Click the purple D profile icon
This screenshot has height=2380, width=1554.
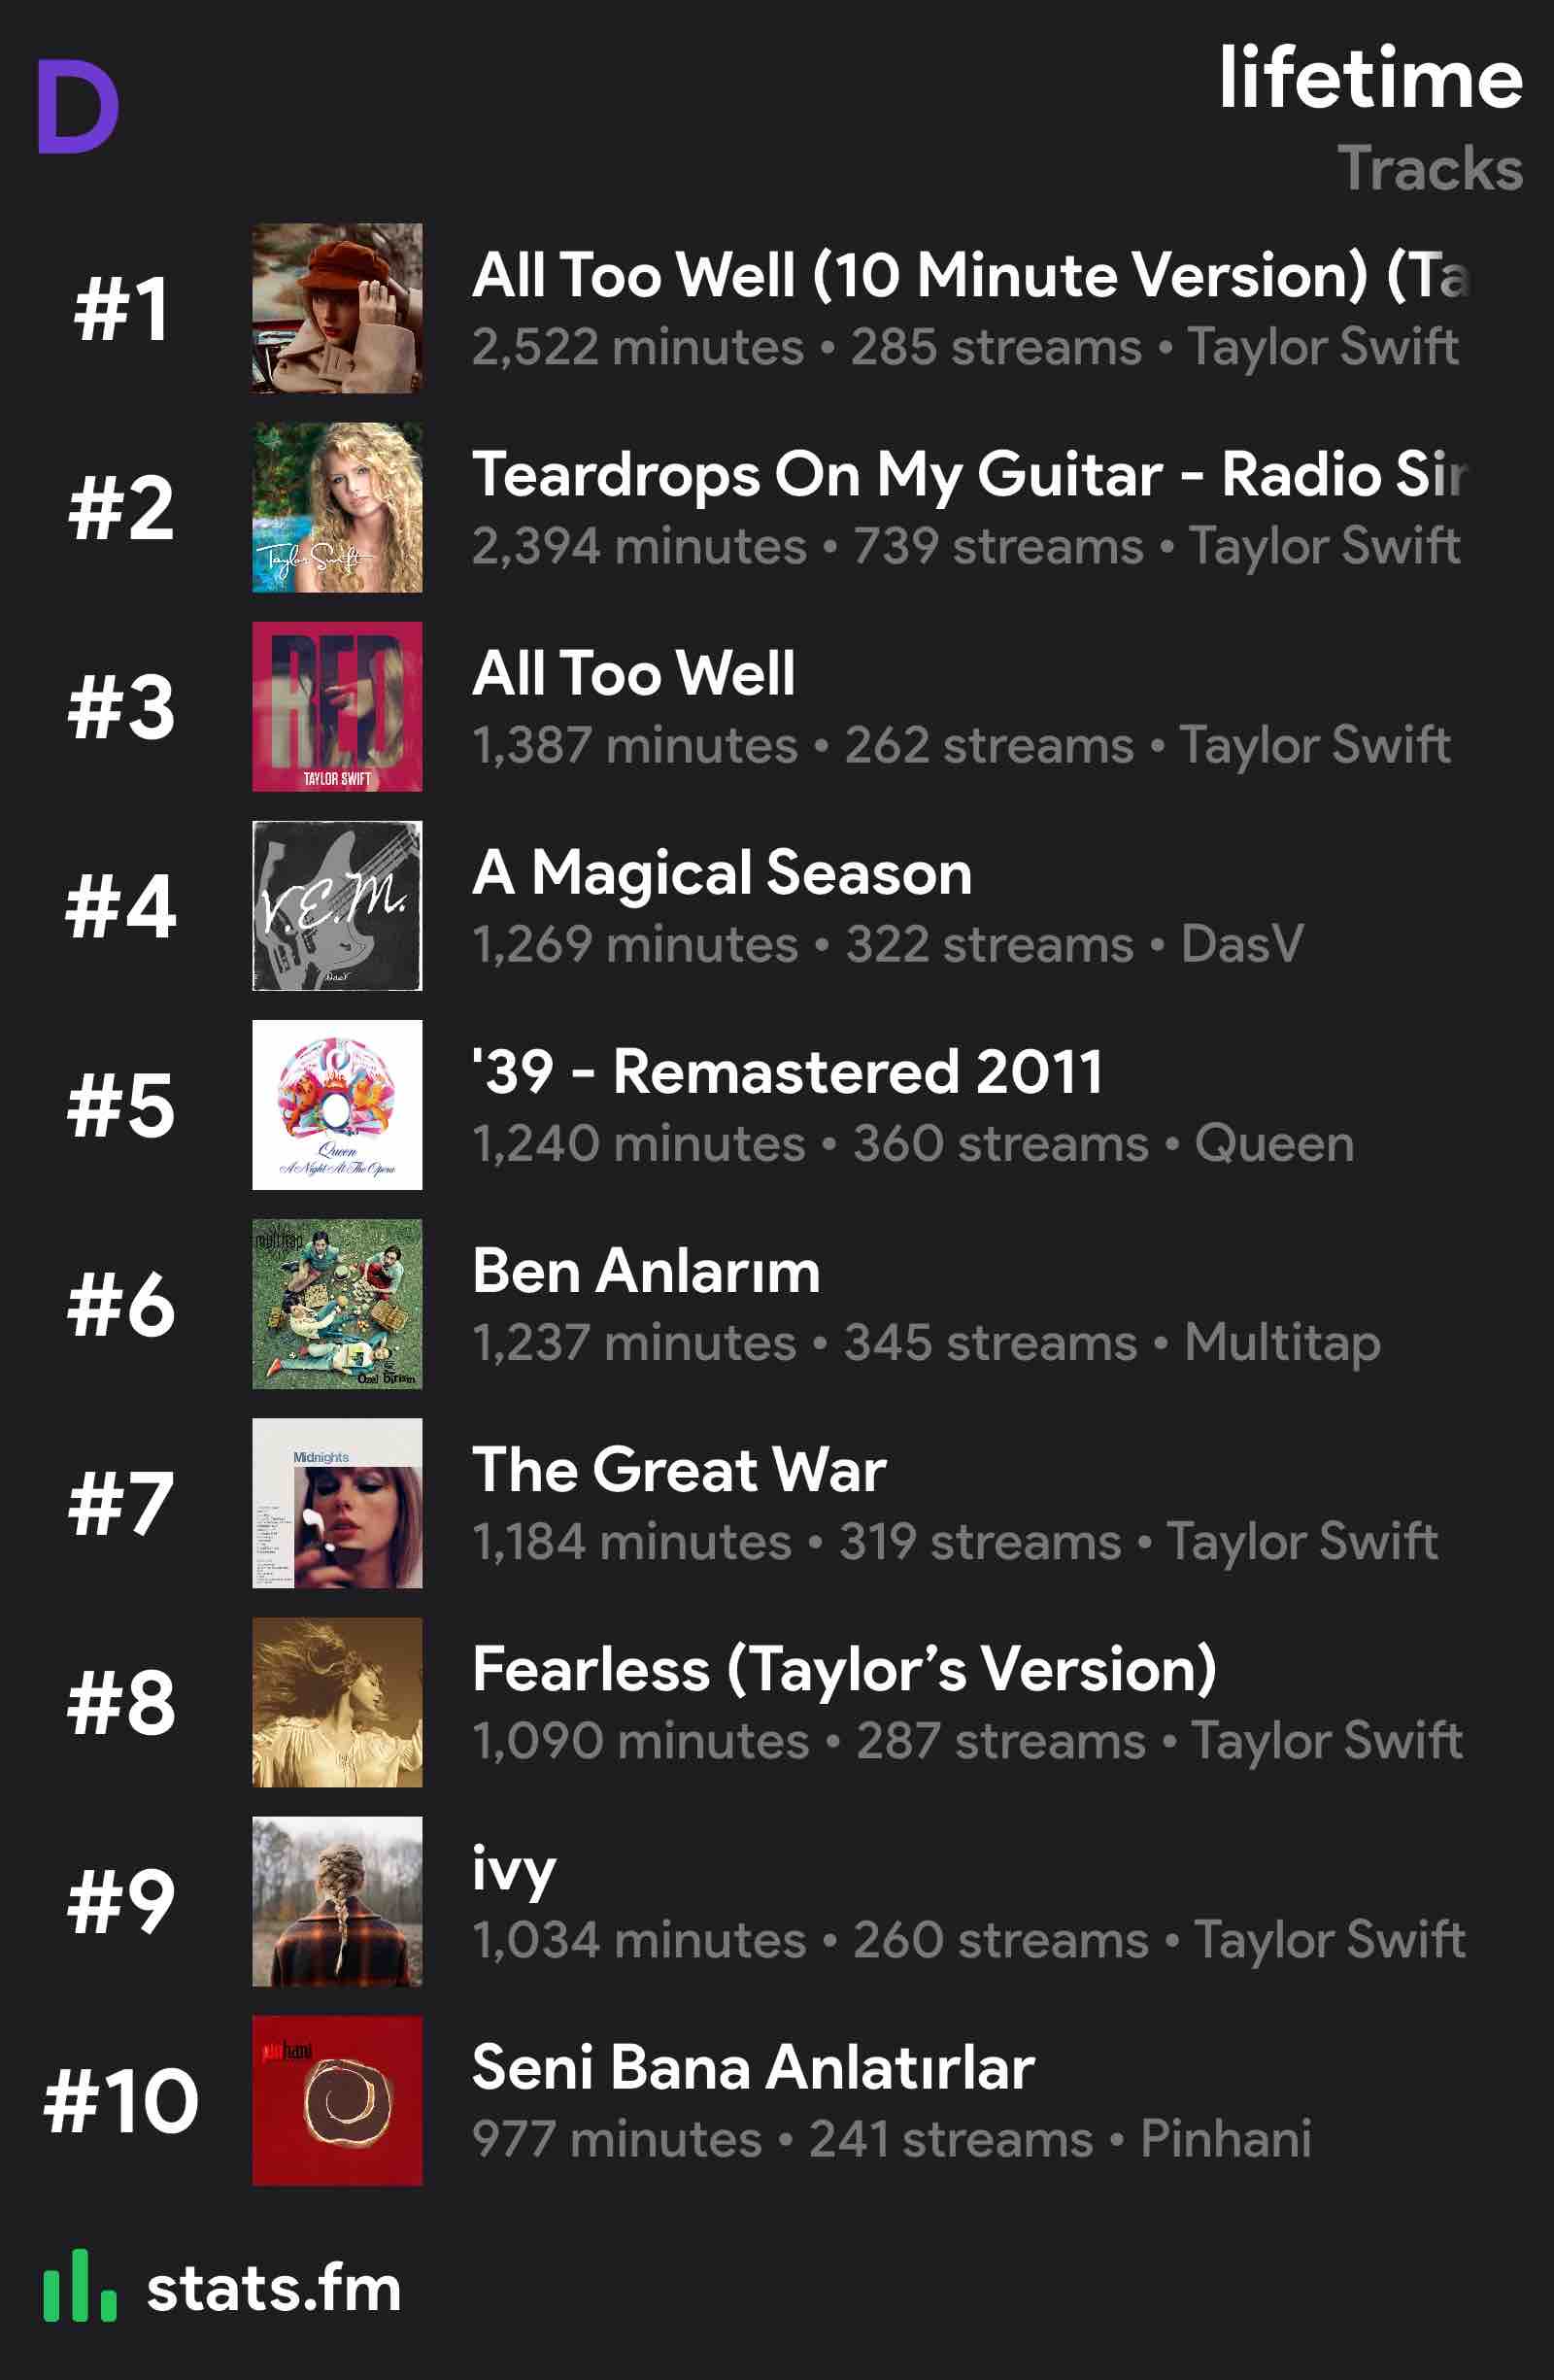[x=78, y=106]
